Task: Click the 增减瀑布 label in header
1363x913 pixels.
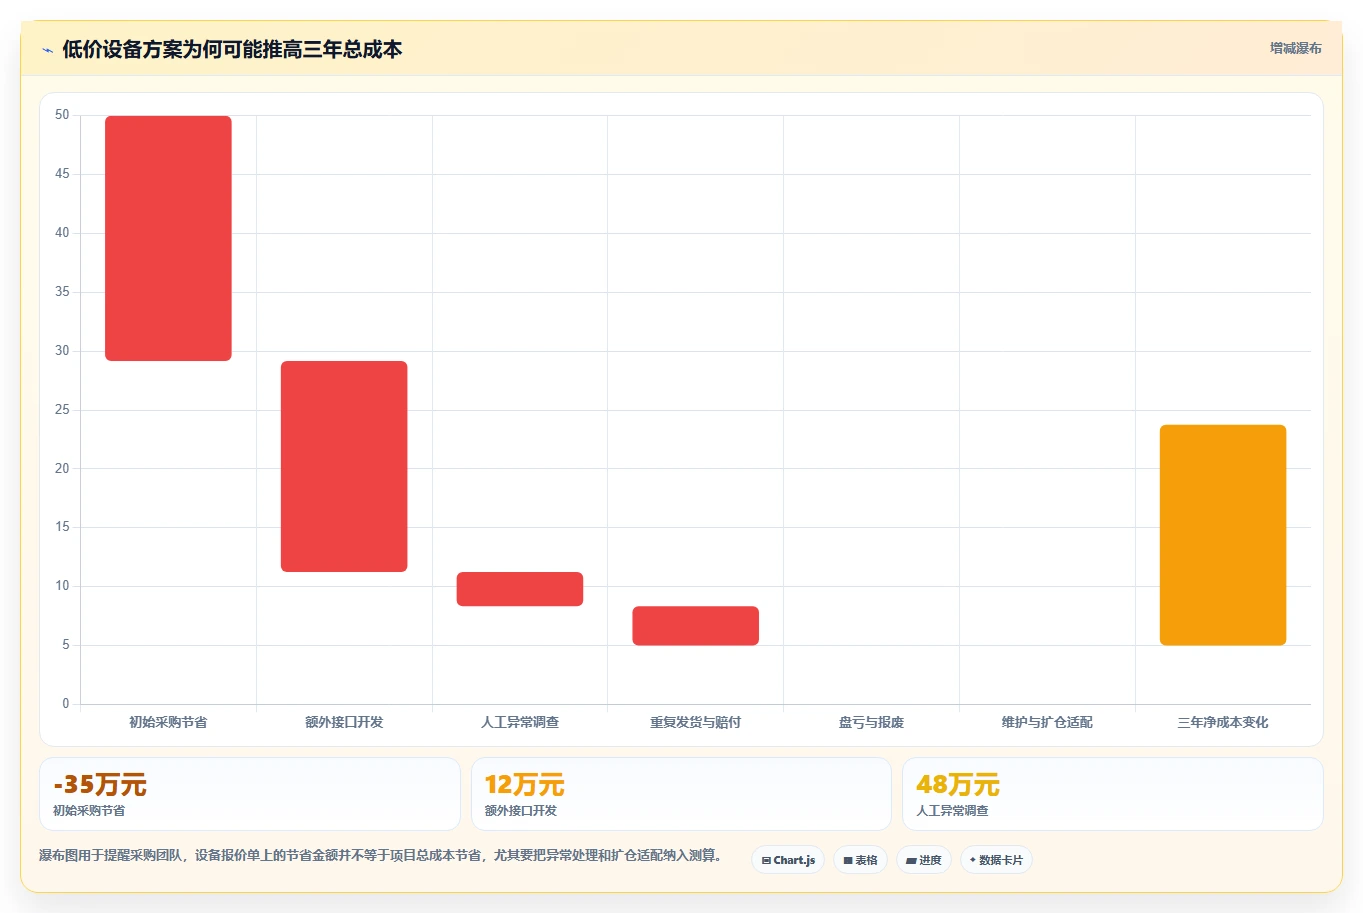Action: point(1295,48)
